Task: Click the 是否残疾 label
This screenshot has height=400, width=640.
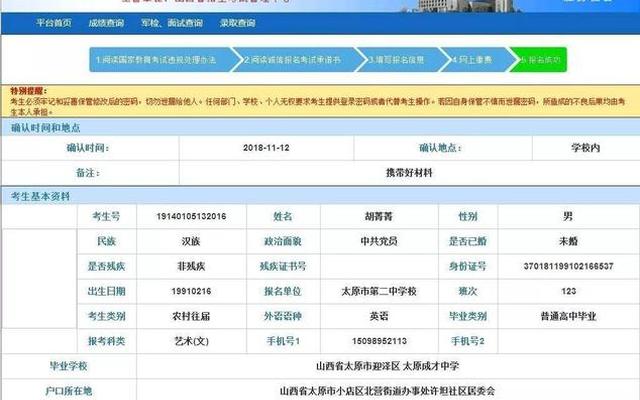Action: 106,266
